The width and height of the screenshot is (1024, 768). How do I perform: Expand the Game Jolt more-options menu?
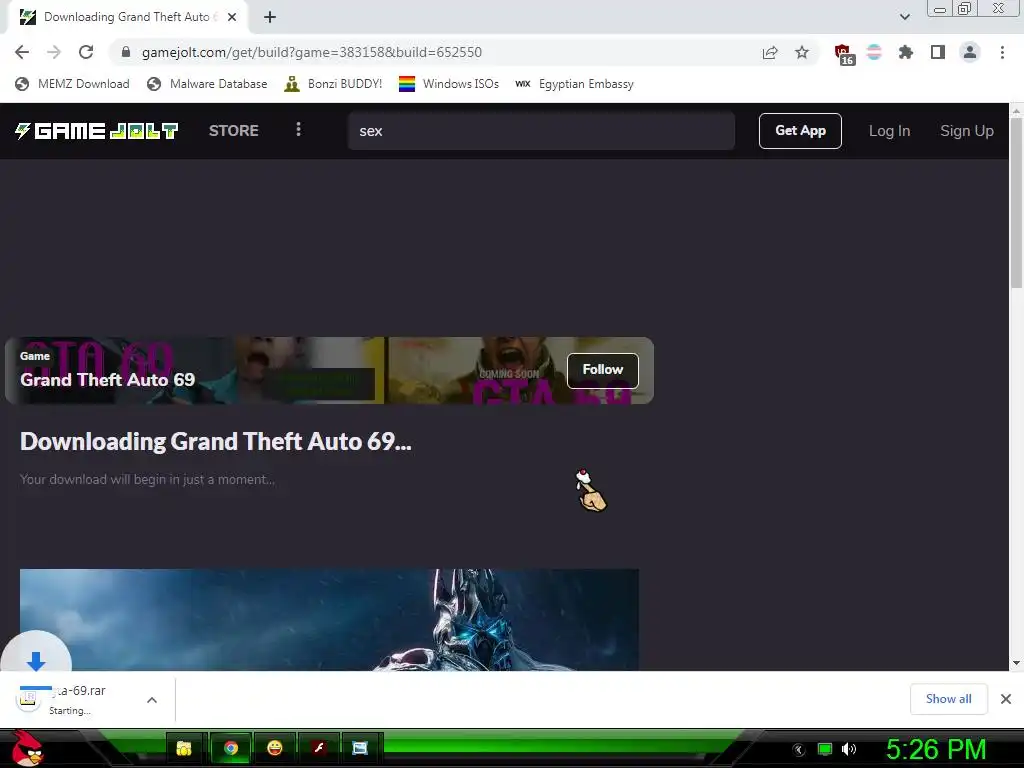coord(298,129)
